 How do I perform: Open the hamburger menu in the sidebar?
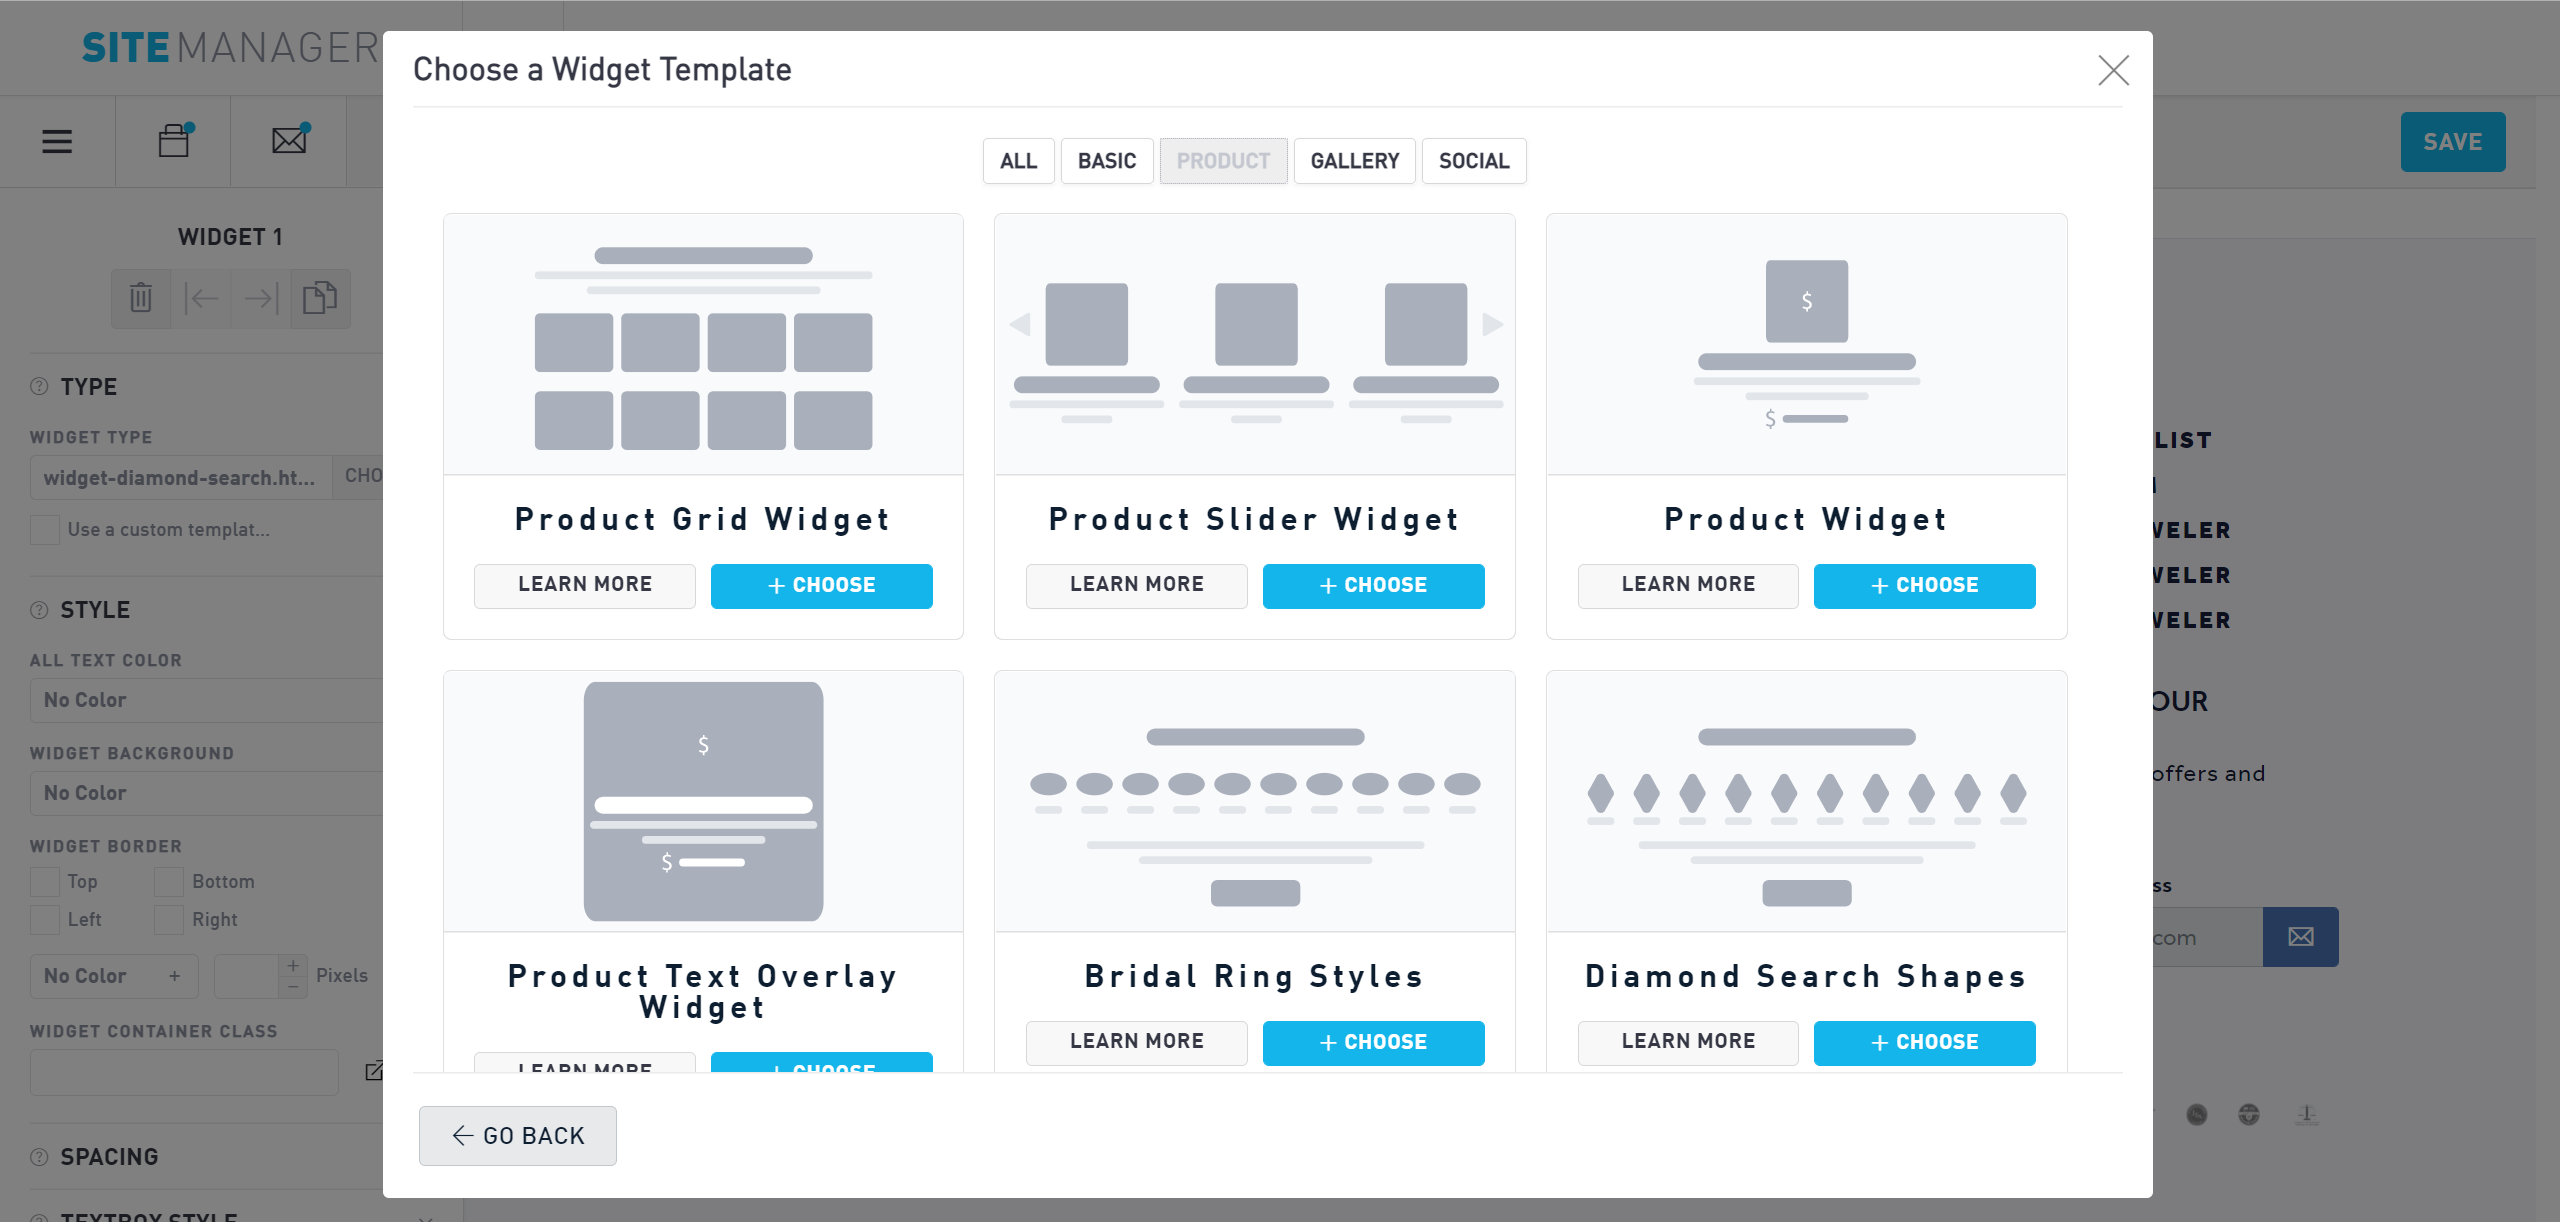tap(57, 141)
